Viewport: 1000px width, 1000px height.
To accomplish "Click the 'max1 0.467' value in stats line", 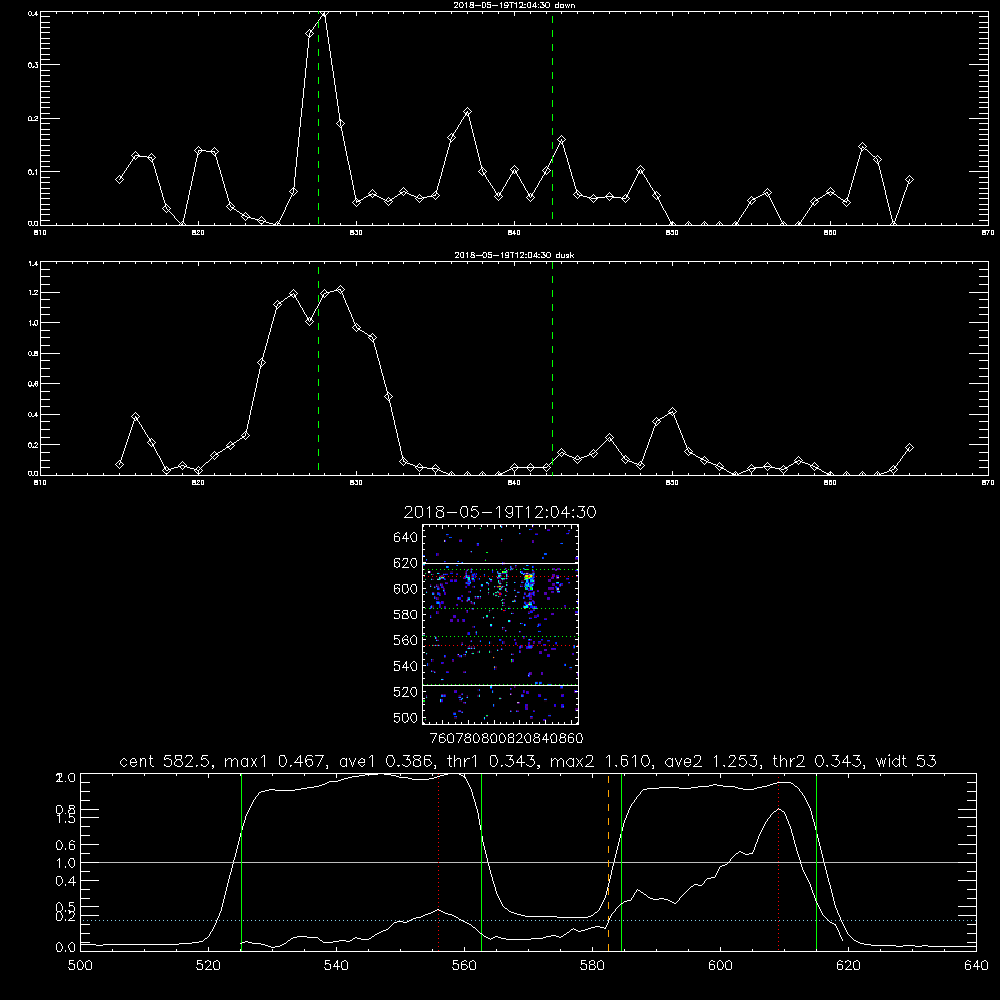I will click(x=276, y=761).
